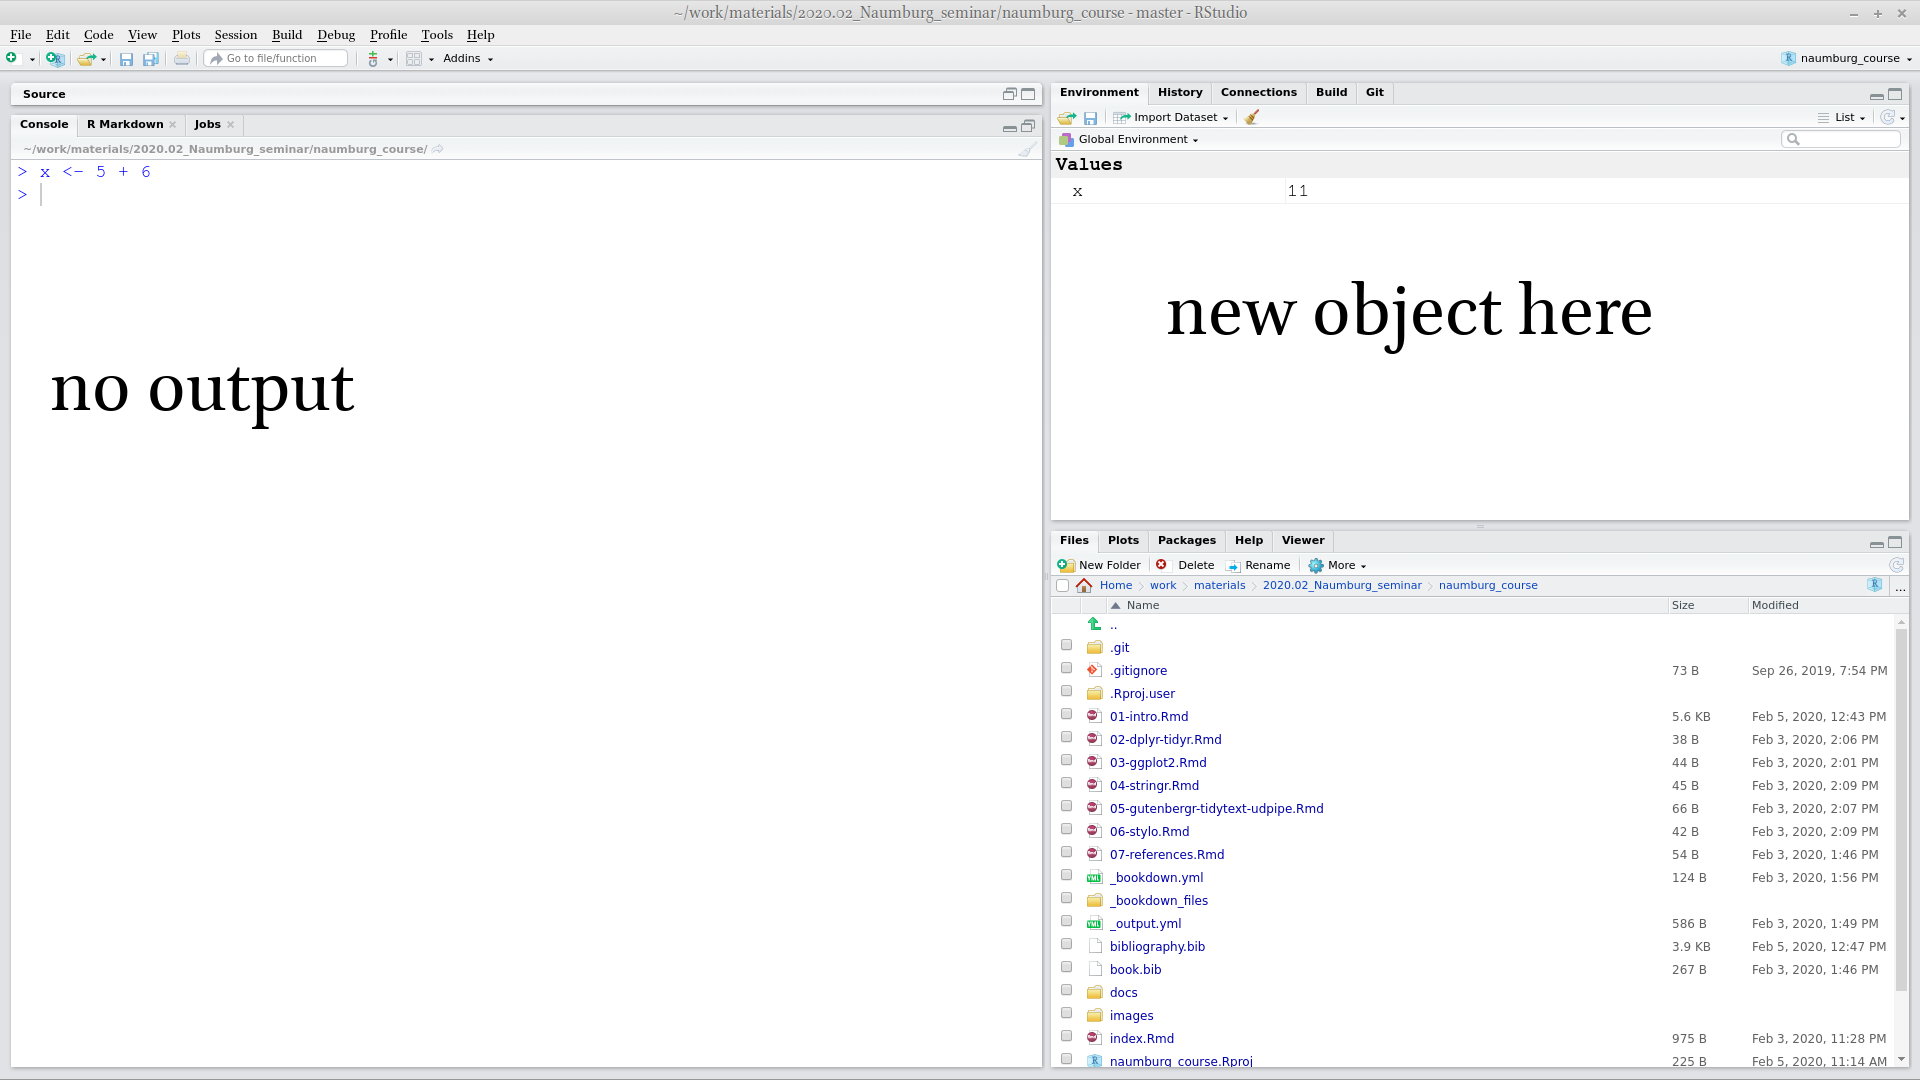This screenshot has height=1080, width=1920.
Task: Toggle the select-all checkbox in Files breadcrumb
Action: [1062, 586]
